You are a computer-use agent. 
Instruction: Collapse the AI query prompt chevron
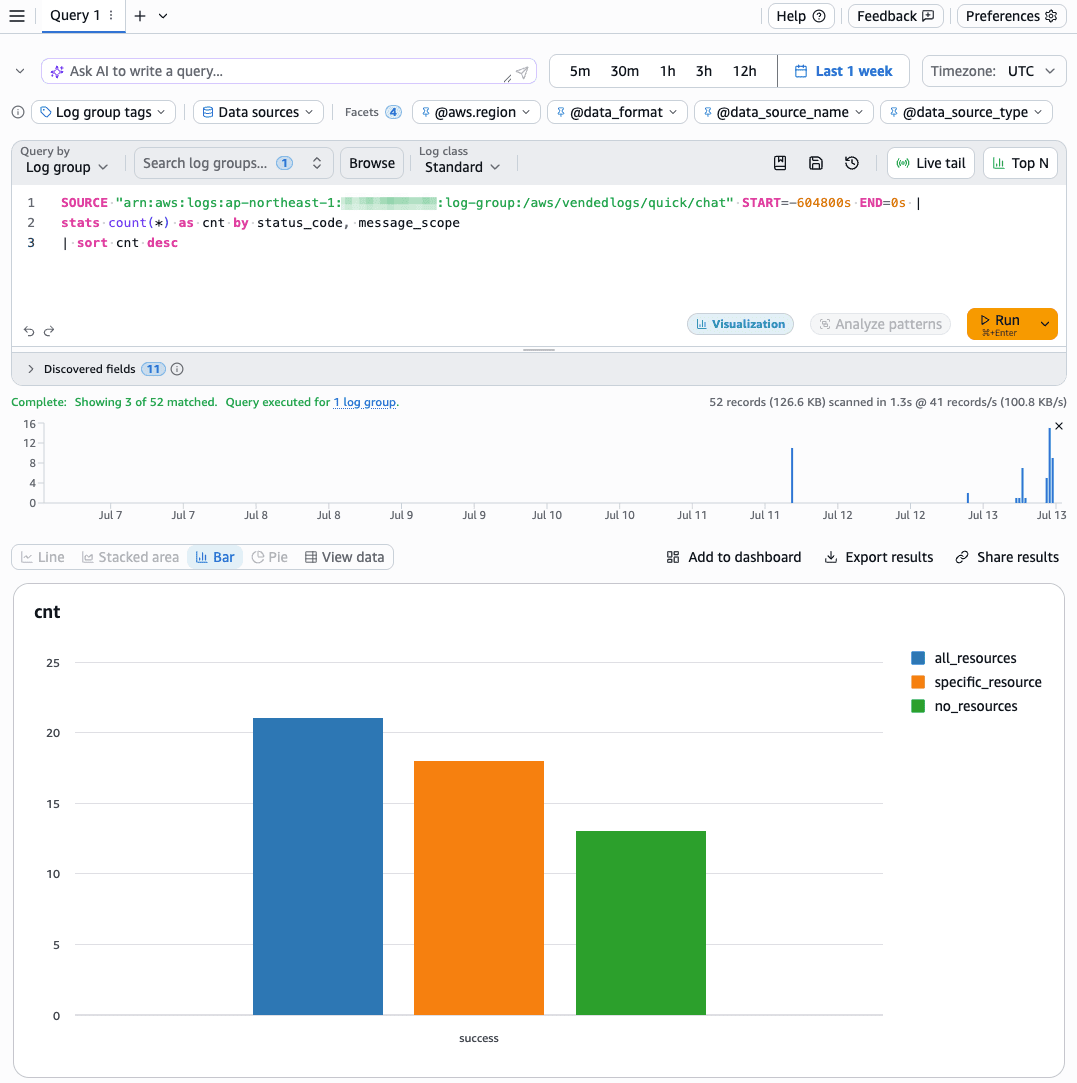[20, 71]
